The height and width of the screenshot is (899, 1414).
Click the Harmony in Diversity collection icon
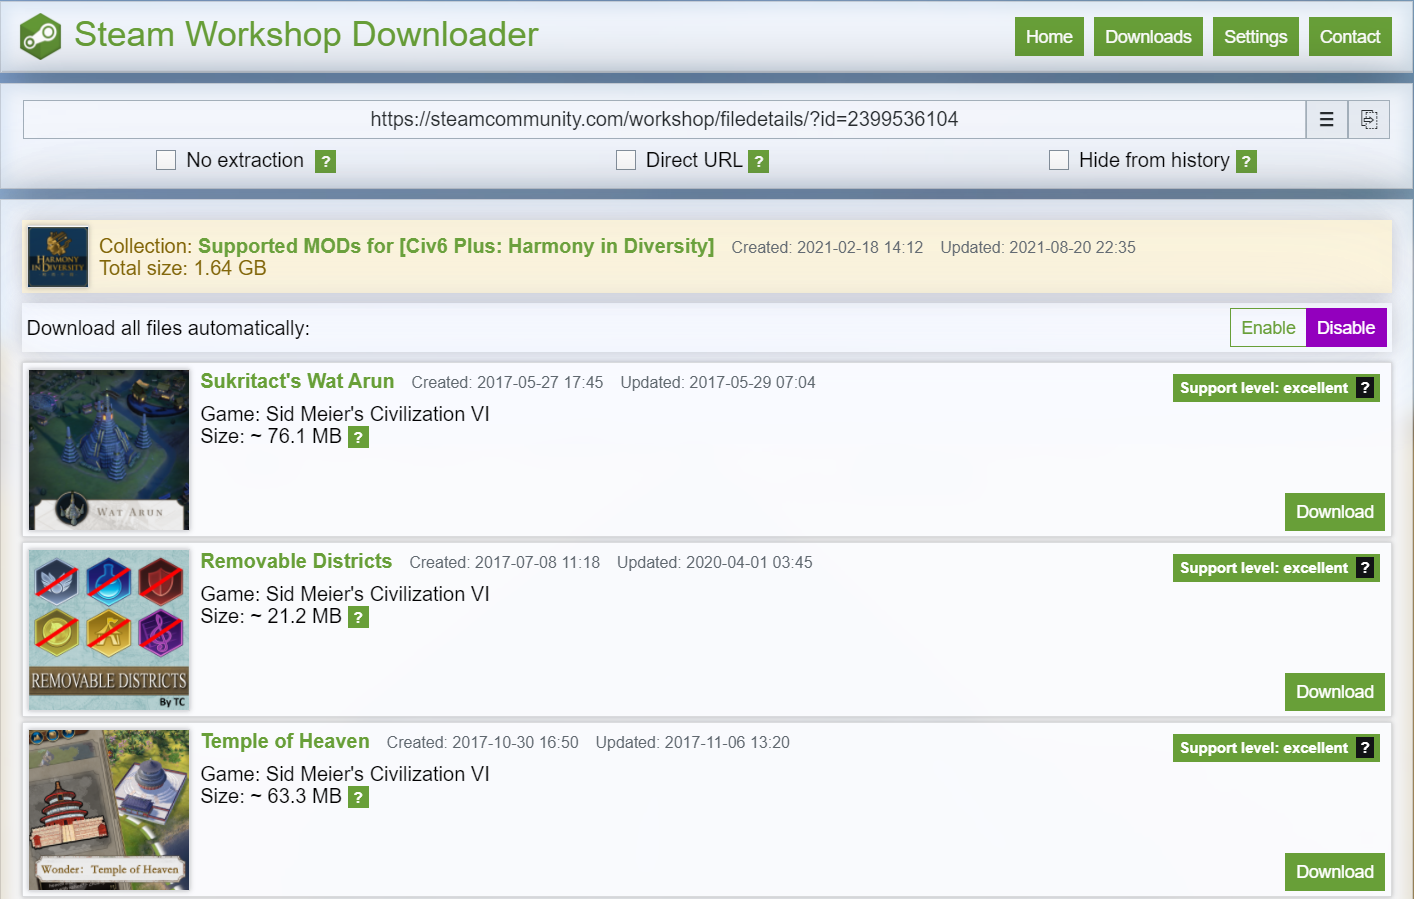click(58, 257)
